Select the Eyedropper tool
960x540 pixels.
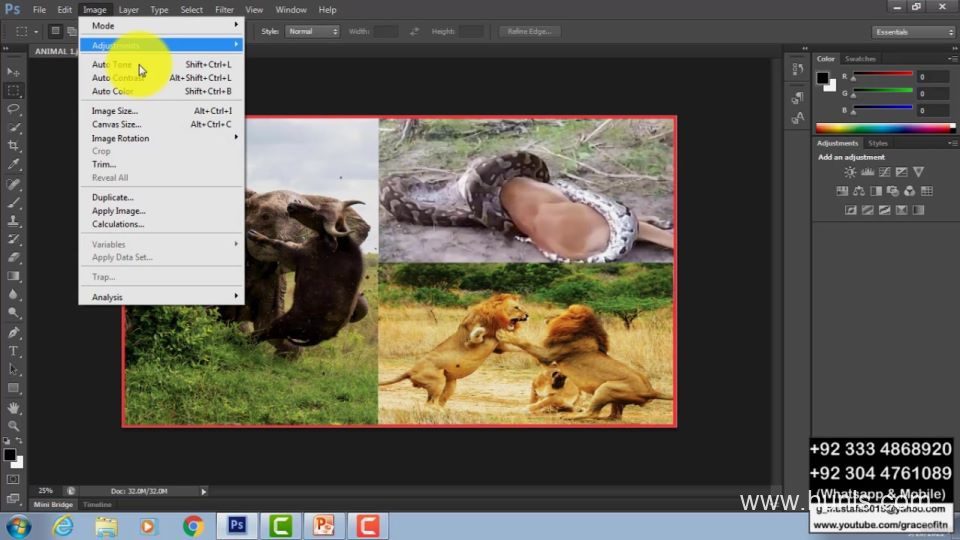pyautogui.click(x=13, y=164)
